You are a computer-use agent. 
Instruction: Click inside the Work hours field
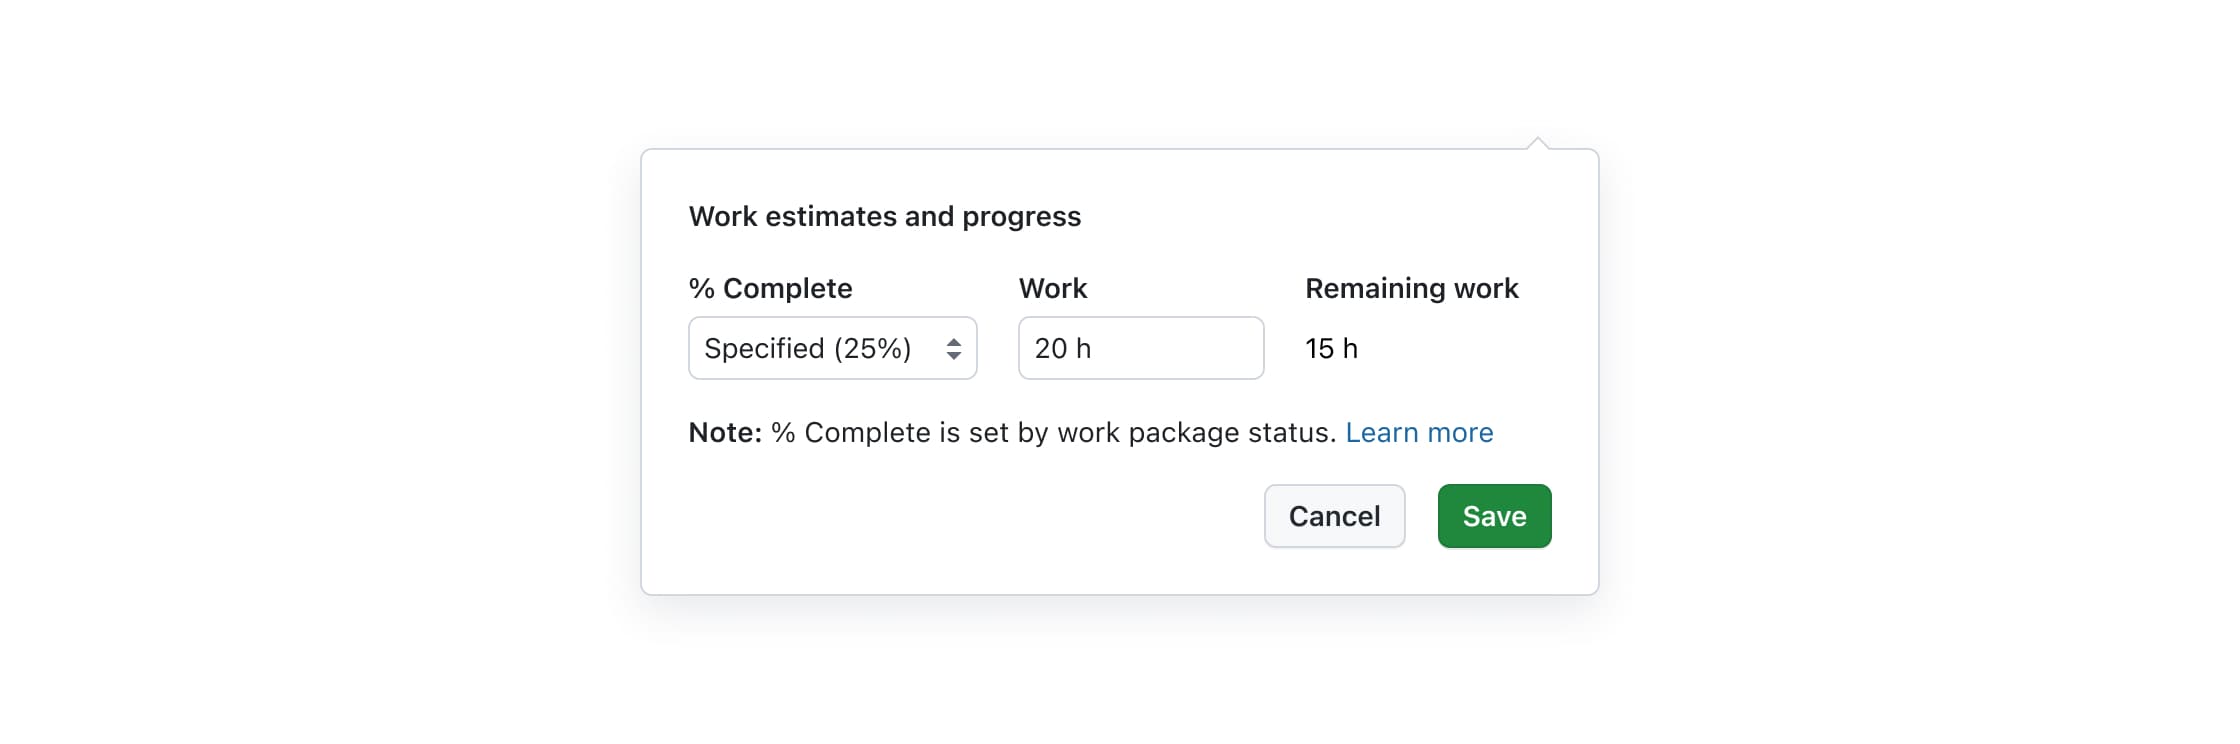1140,348
